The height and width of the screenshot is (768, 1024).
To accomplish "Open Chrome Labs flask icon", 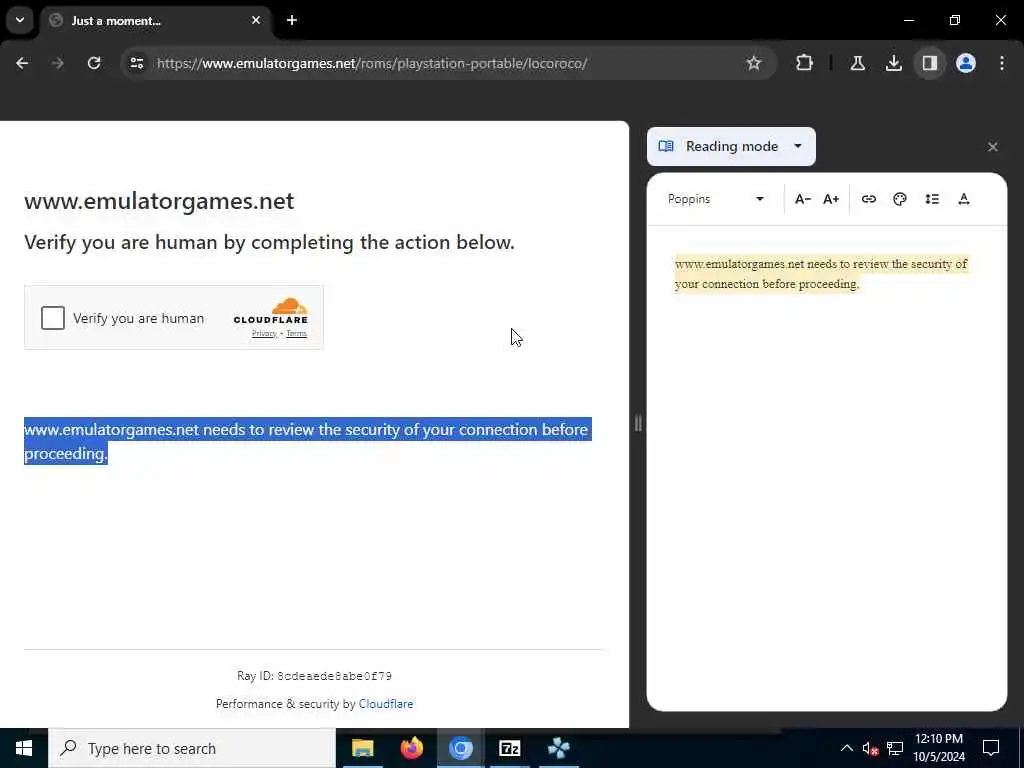I will pos(857,63).
